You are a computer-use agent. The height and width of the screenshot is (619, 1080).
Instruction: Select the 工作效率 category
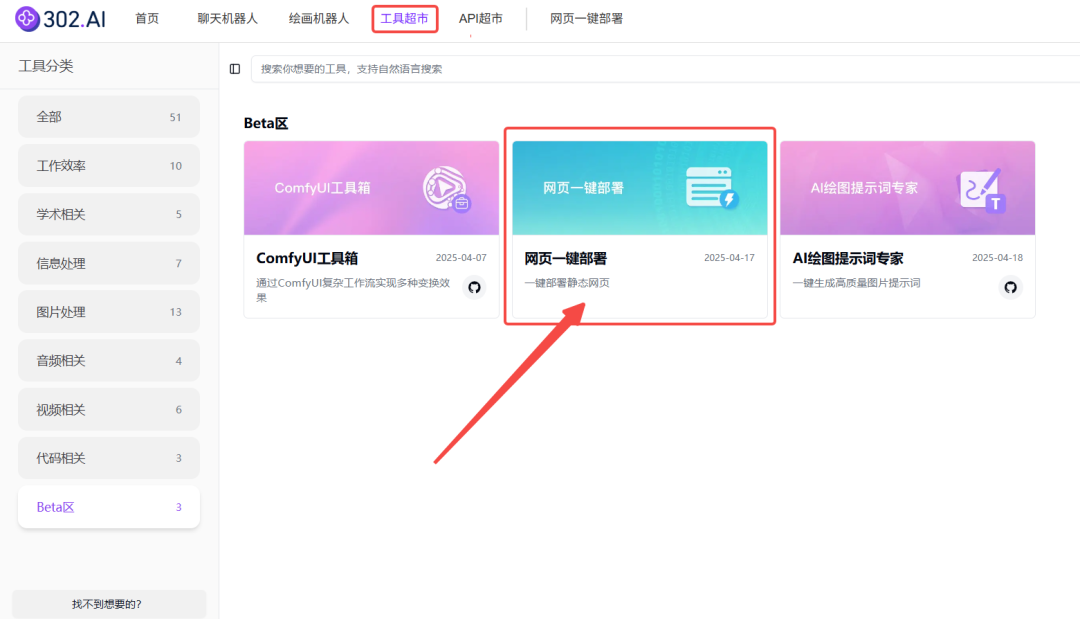point(109,166)
